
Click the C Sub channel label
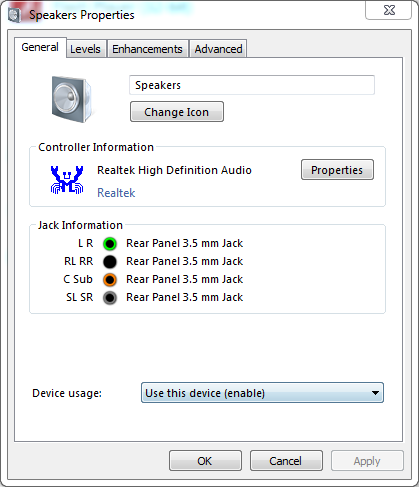click(x=78, y=279)
